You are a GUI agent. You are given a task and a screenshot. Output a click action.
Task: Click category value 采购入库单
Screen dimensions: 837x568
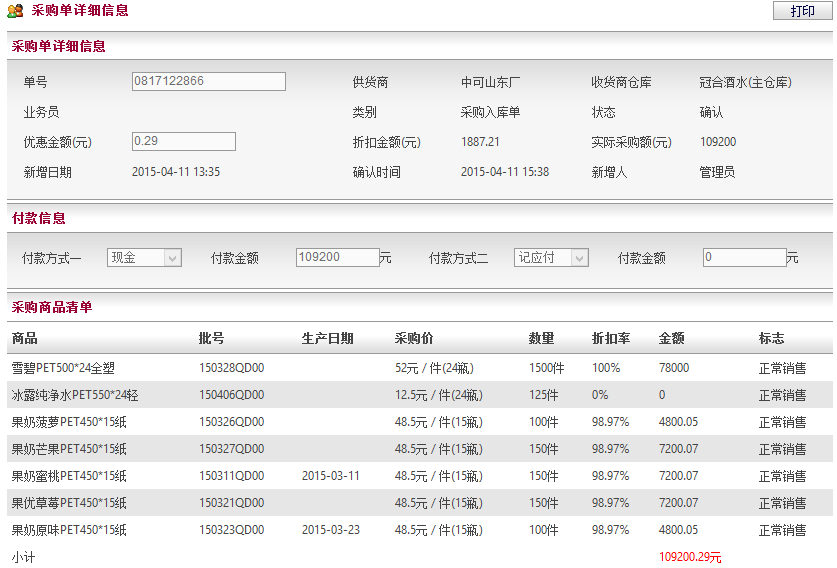coord(491,112)
